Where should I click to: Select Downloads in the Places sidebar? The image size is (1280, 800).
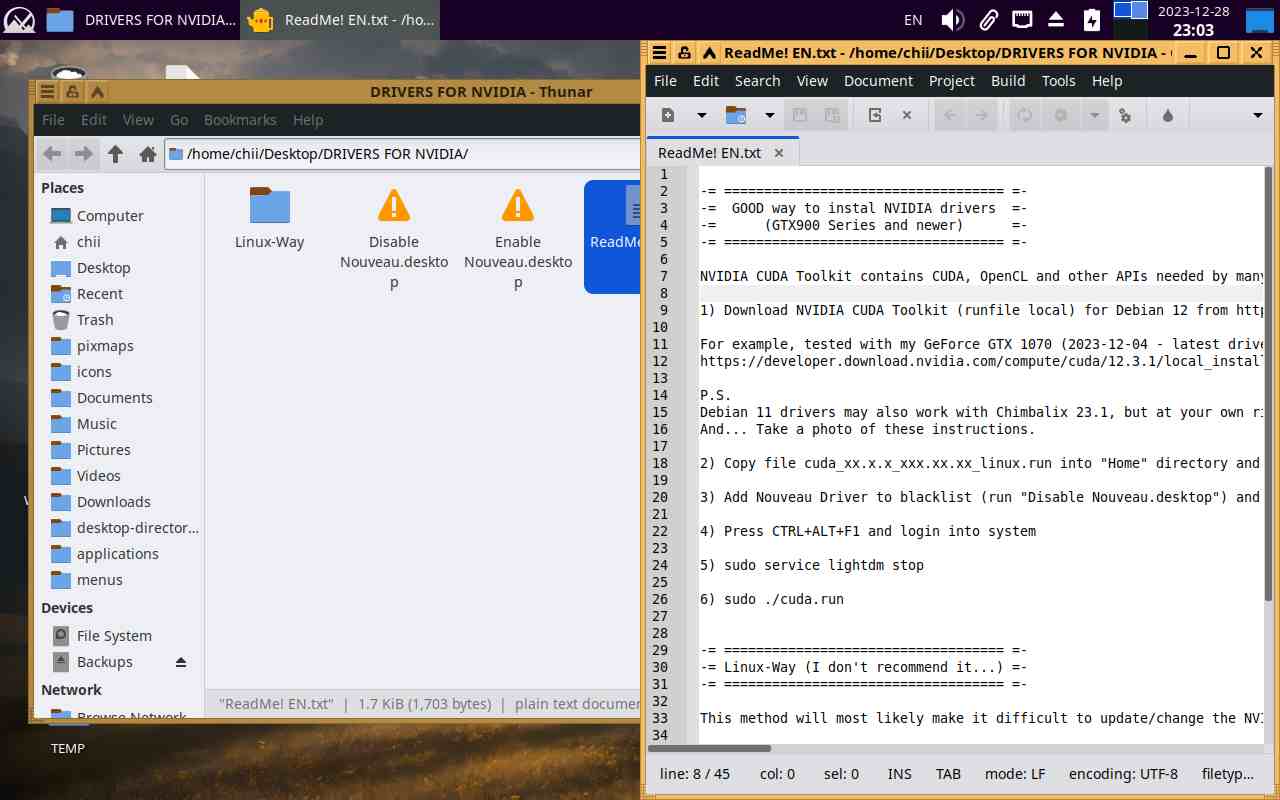pos(113,502)
